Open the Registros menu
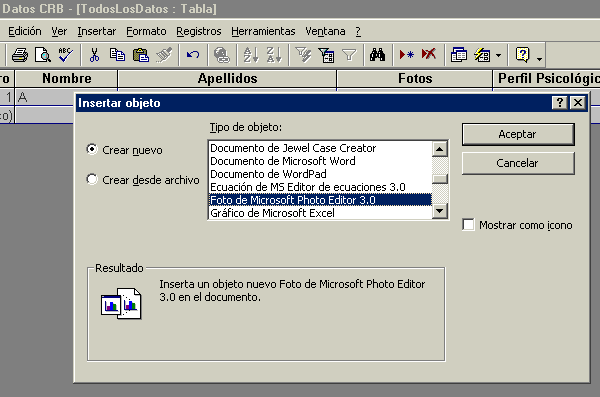The image size is (600, 397). (x=199, y=31)
